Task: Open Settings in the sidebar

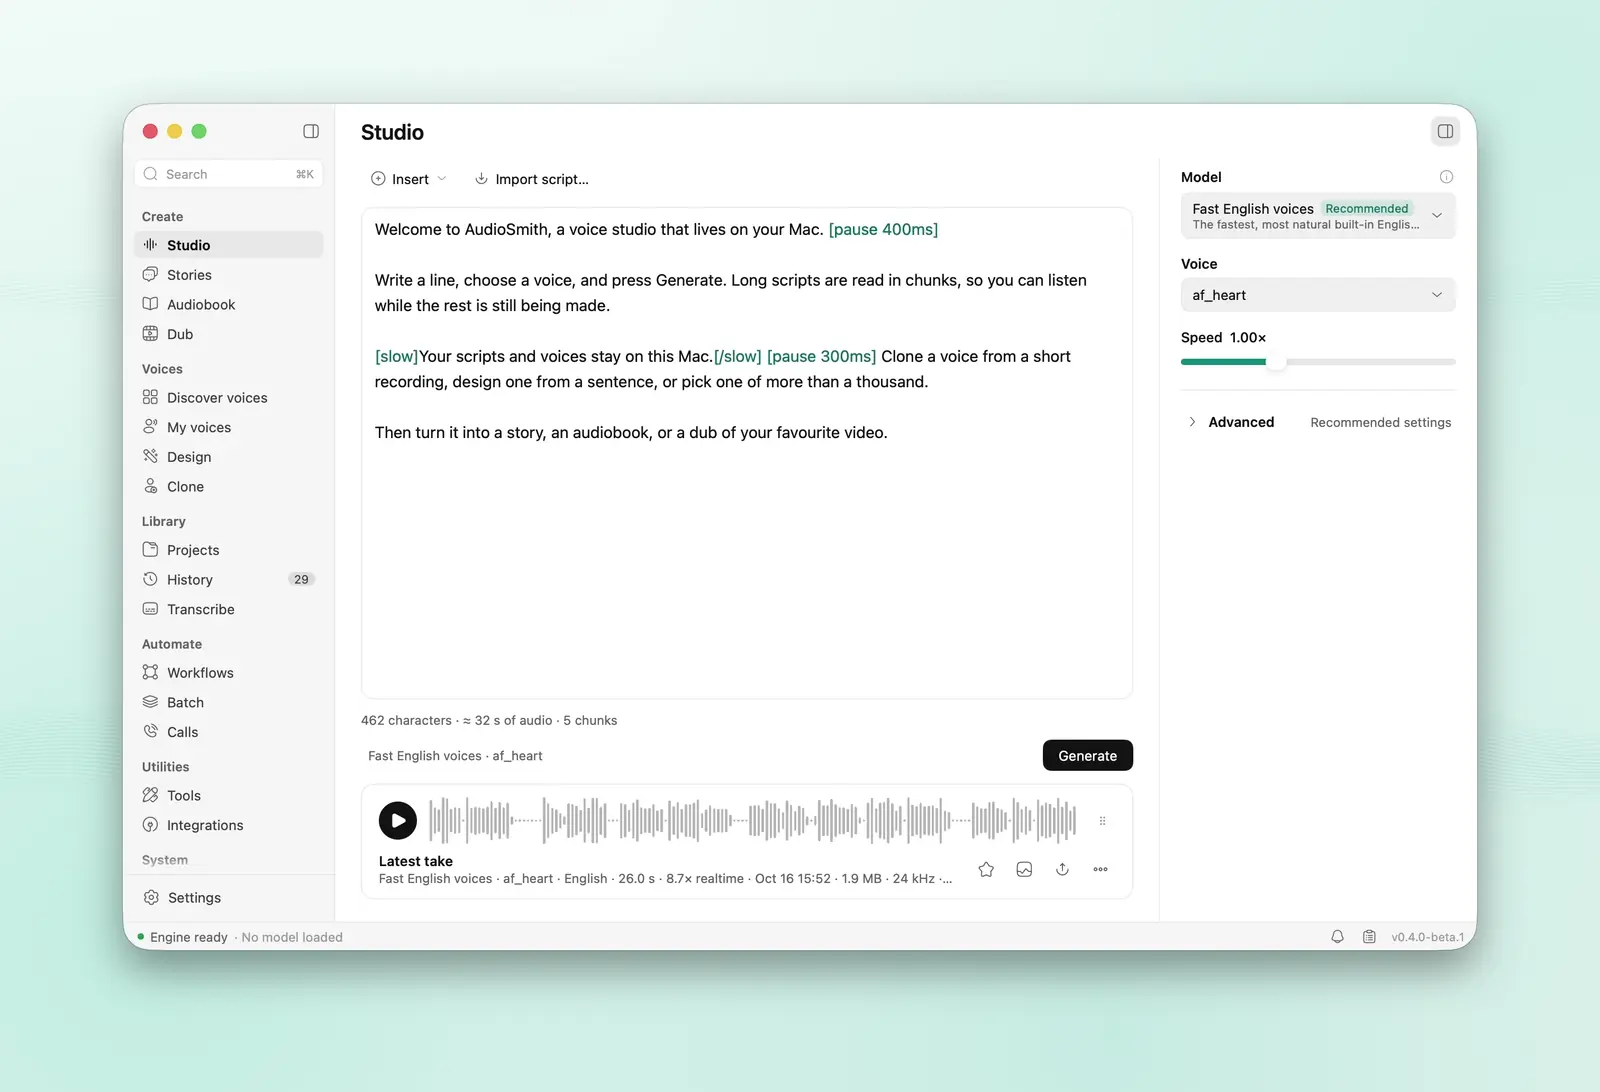Action: [228, 898]
